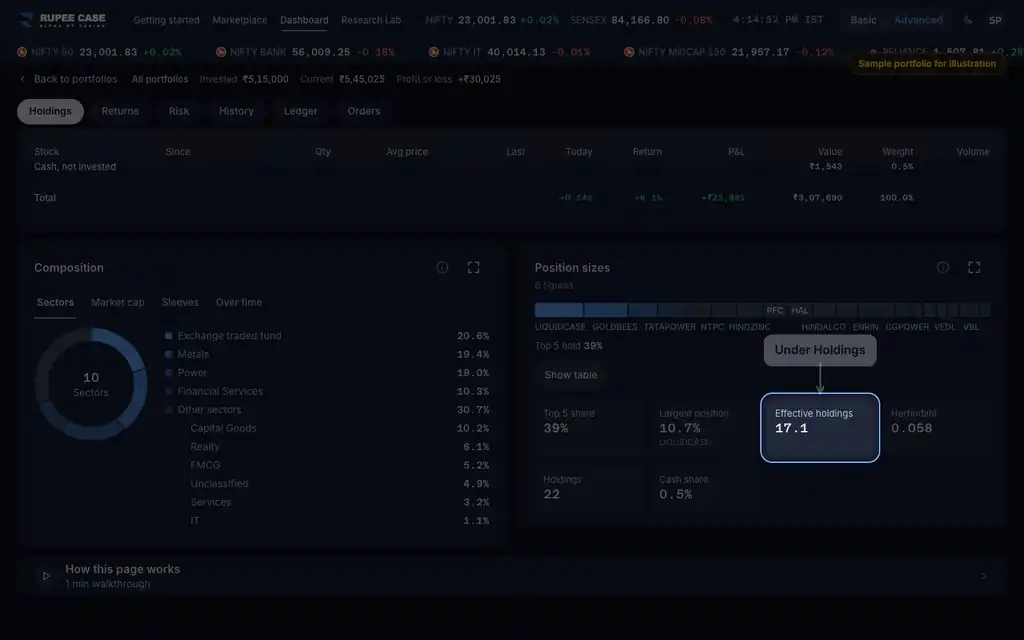The width and height of the screenshot is (1024, 640).
Task: Switch composition to Over time
Action: click(239, 302)
